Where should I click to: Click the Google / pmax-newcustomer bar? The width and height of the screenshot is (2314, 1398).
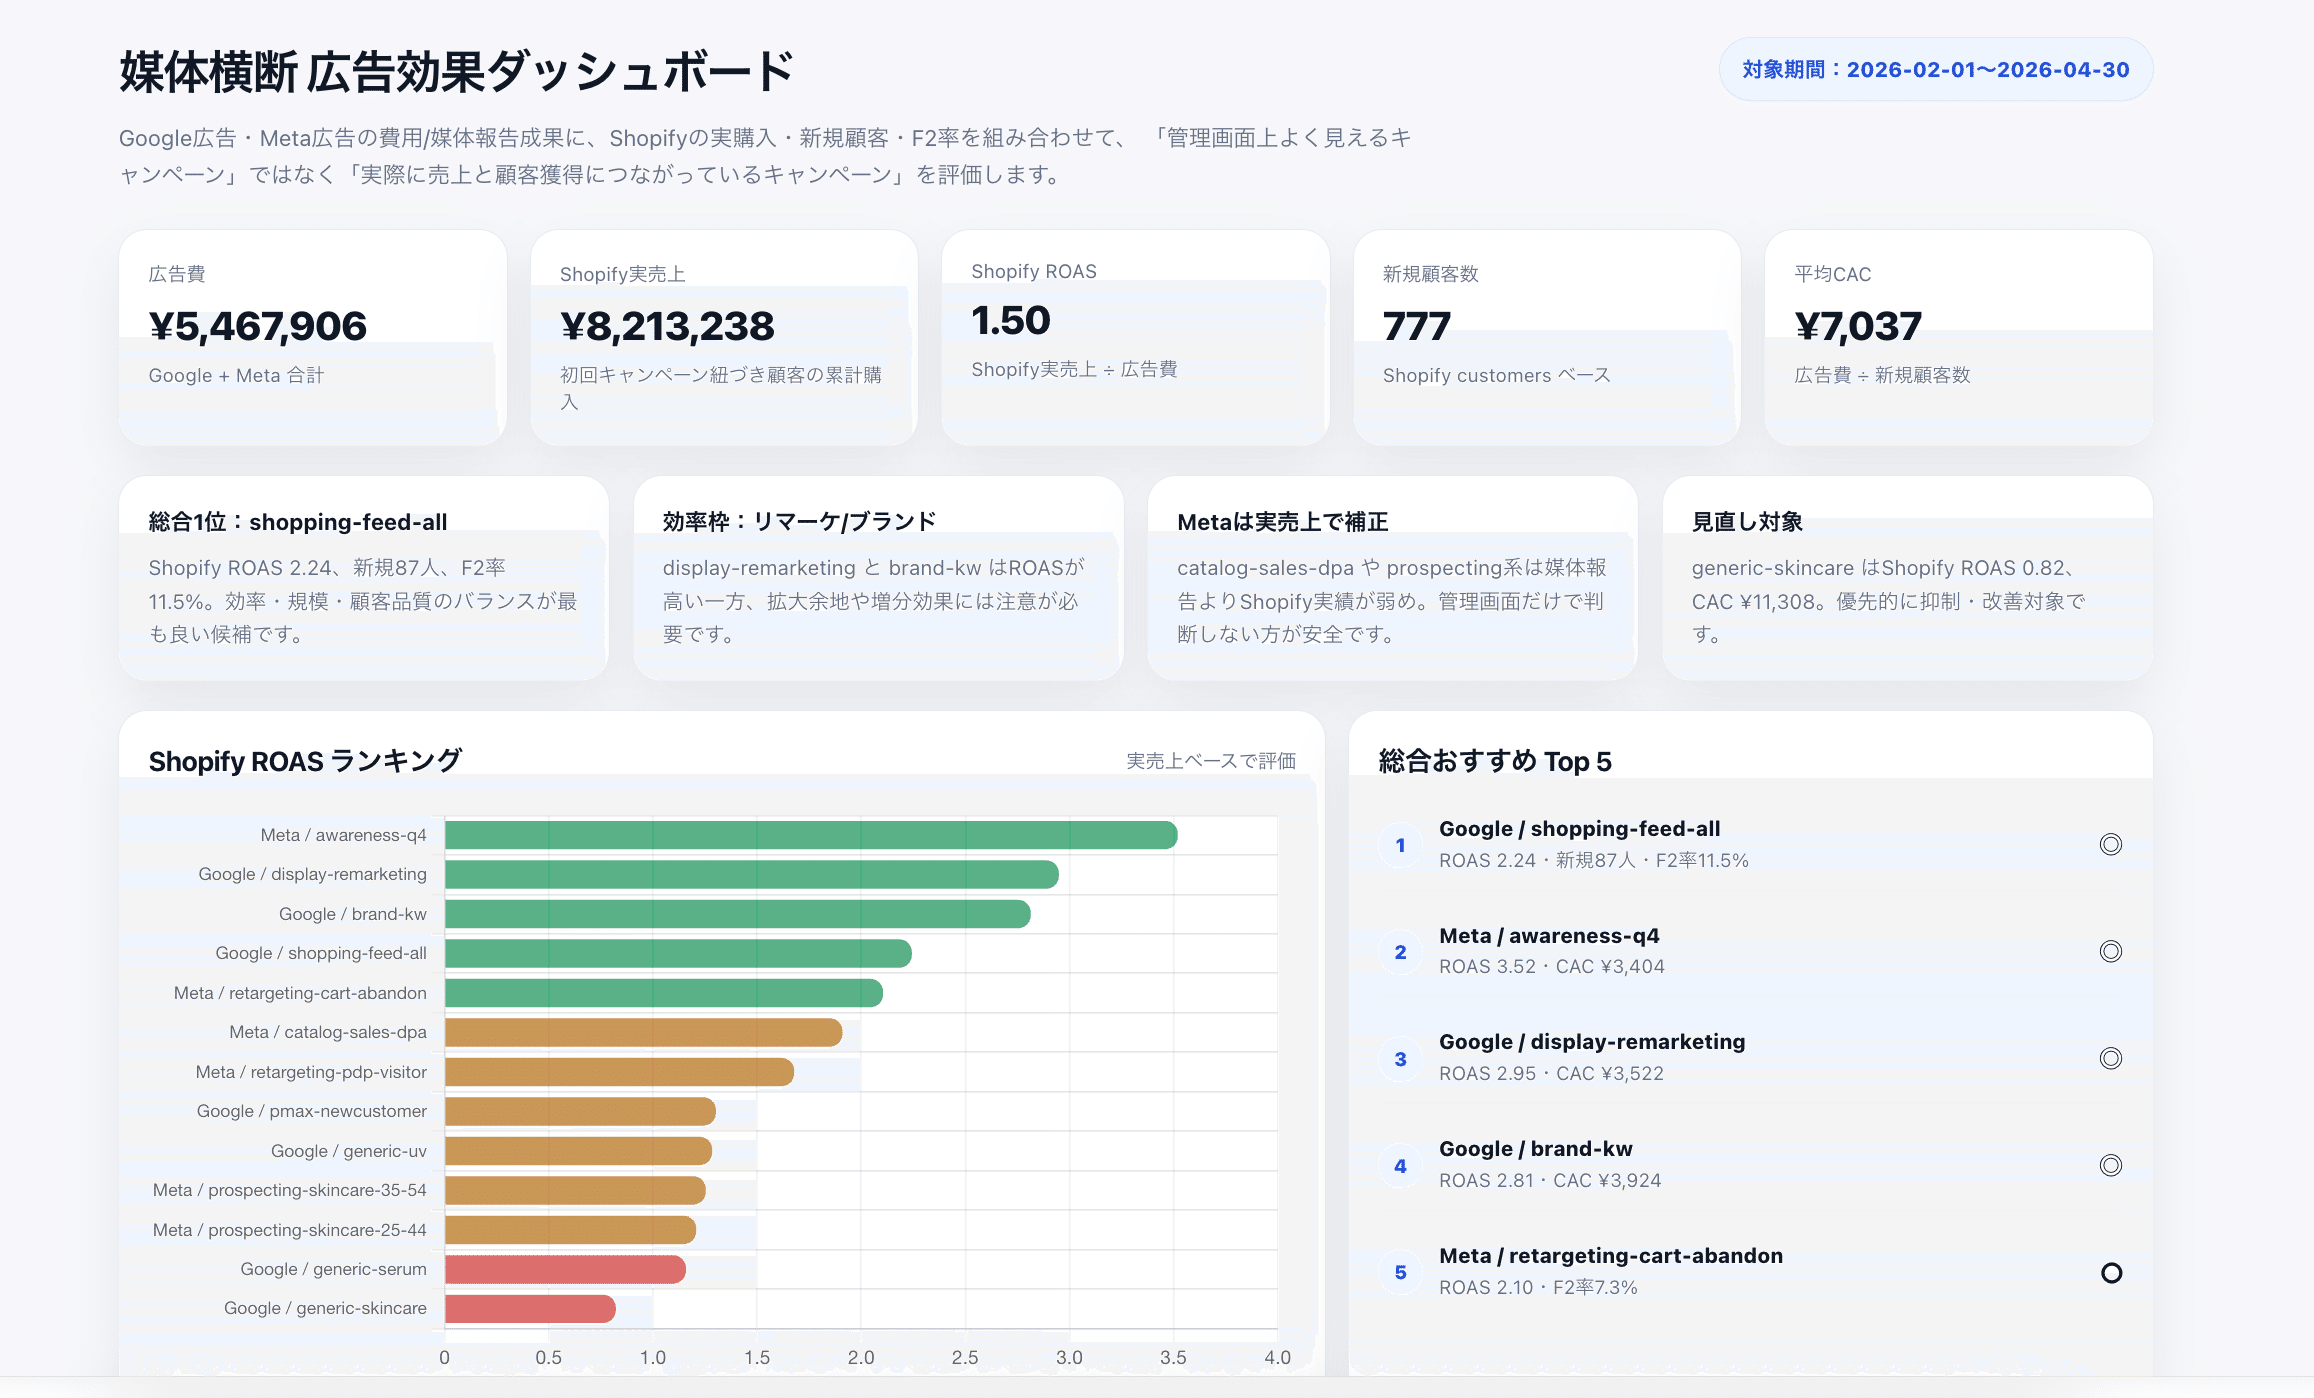coord(580,1111)
